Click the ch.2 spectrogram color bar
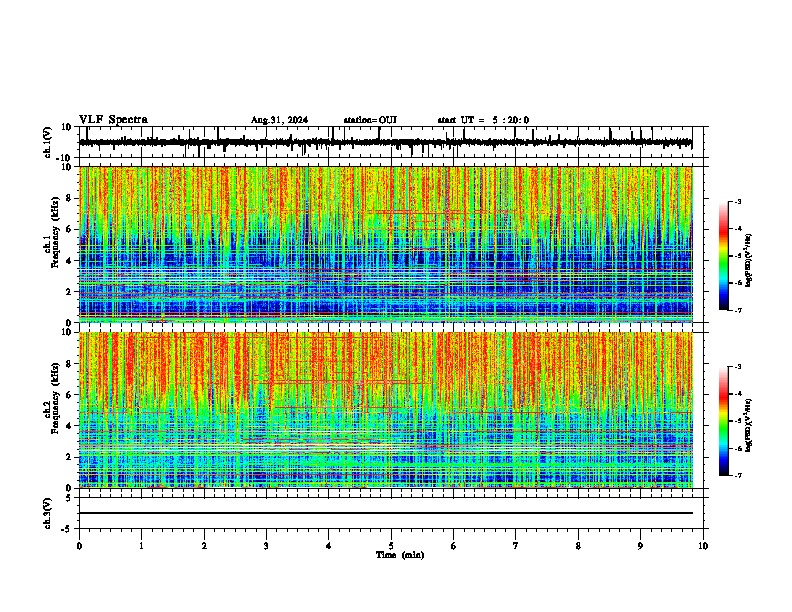792x612 pixels. click(x=723, y=421)
